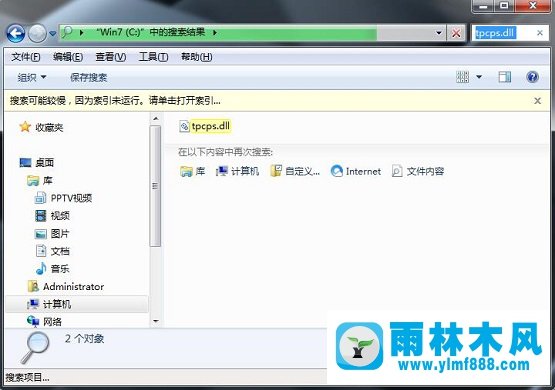Click the navigation pane scrollbar thumb
555x390 pixels.
click(x=155, y=186)
